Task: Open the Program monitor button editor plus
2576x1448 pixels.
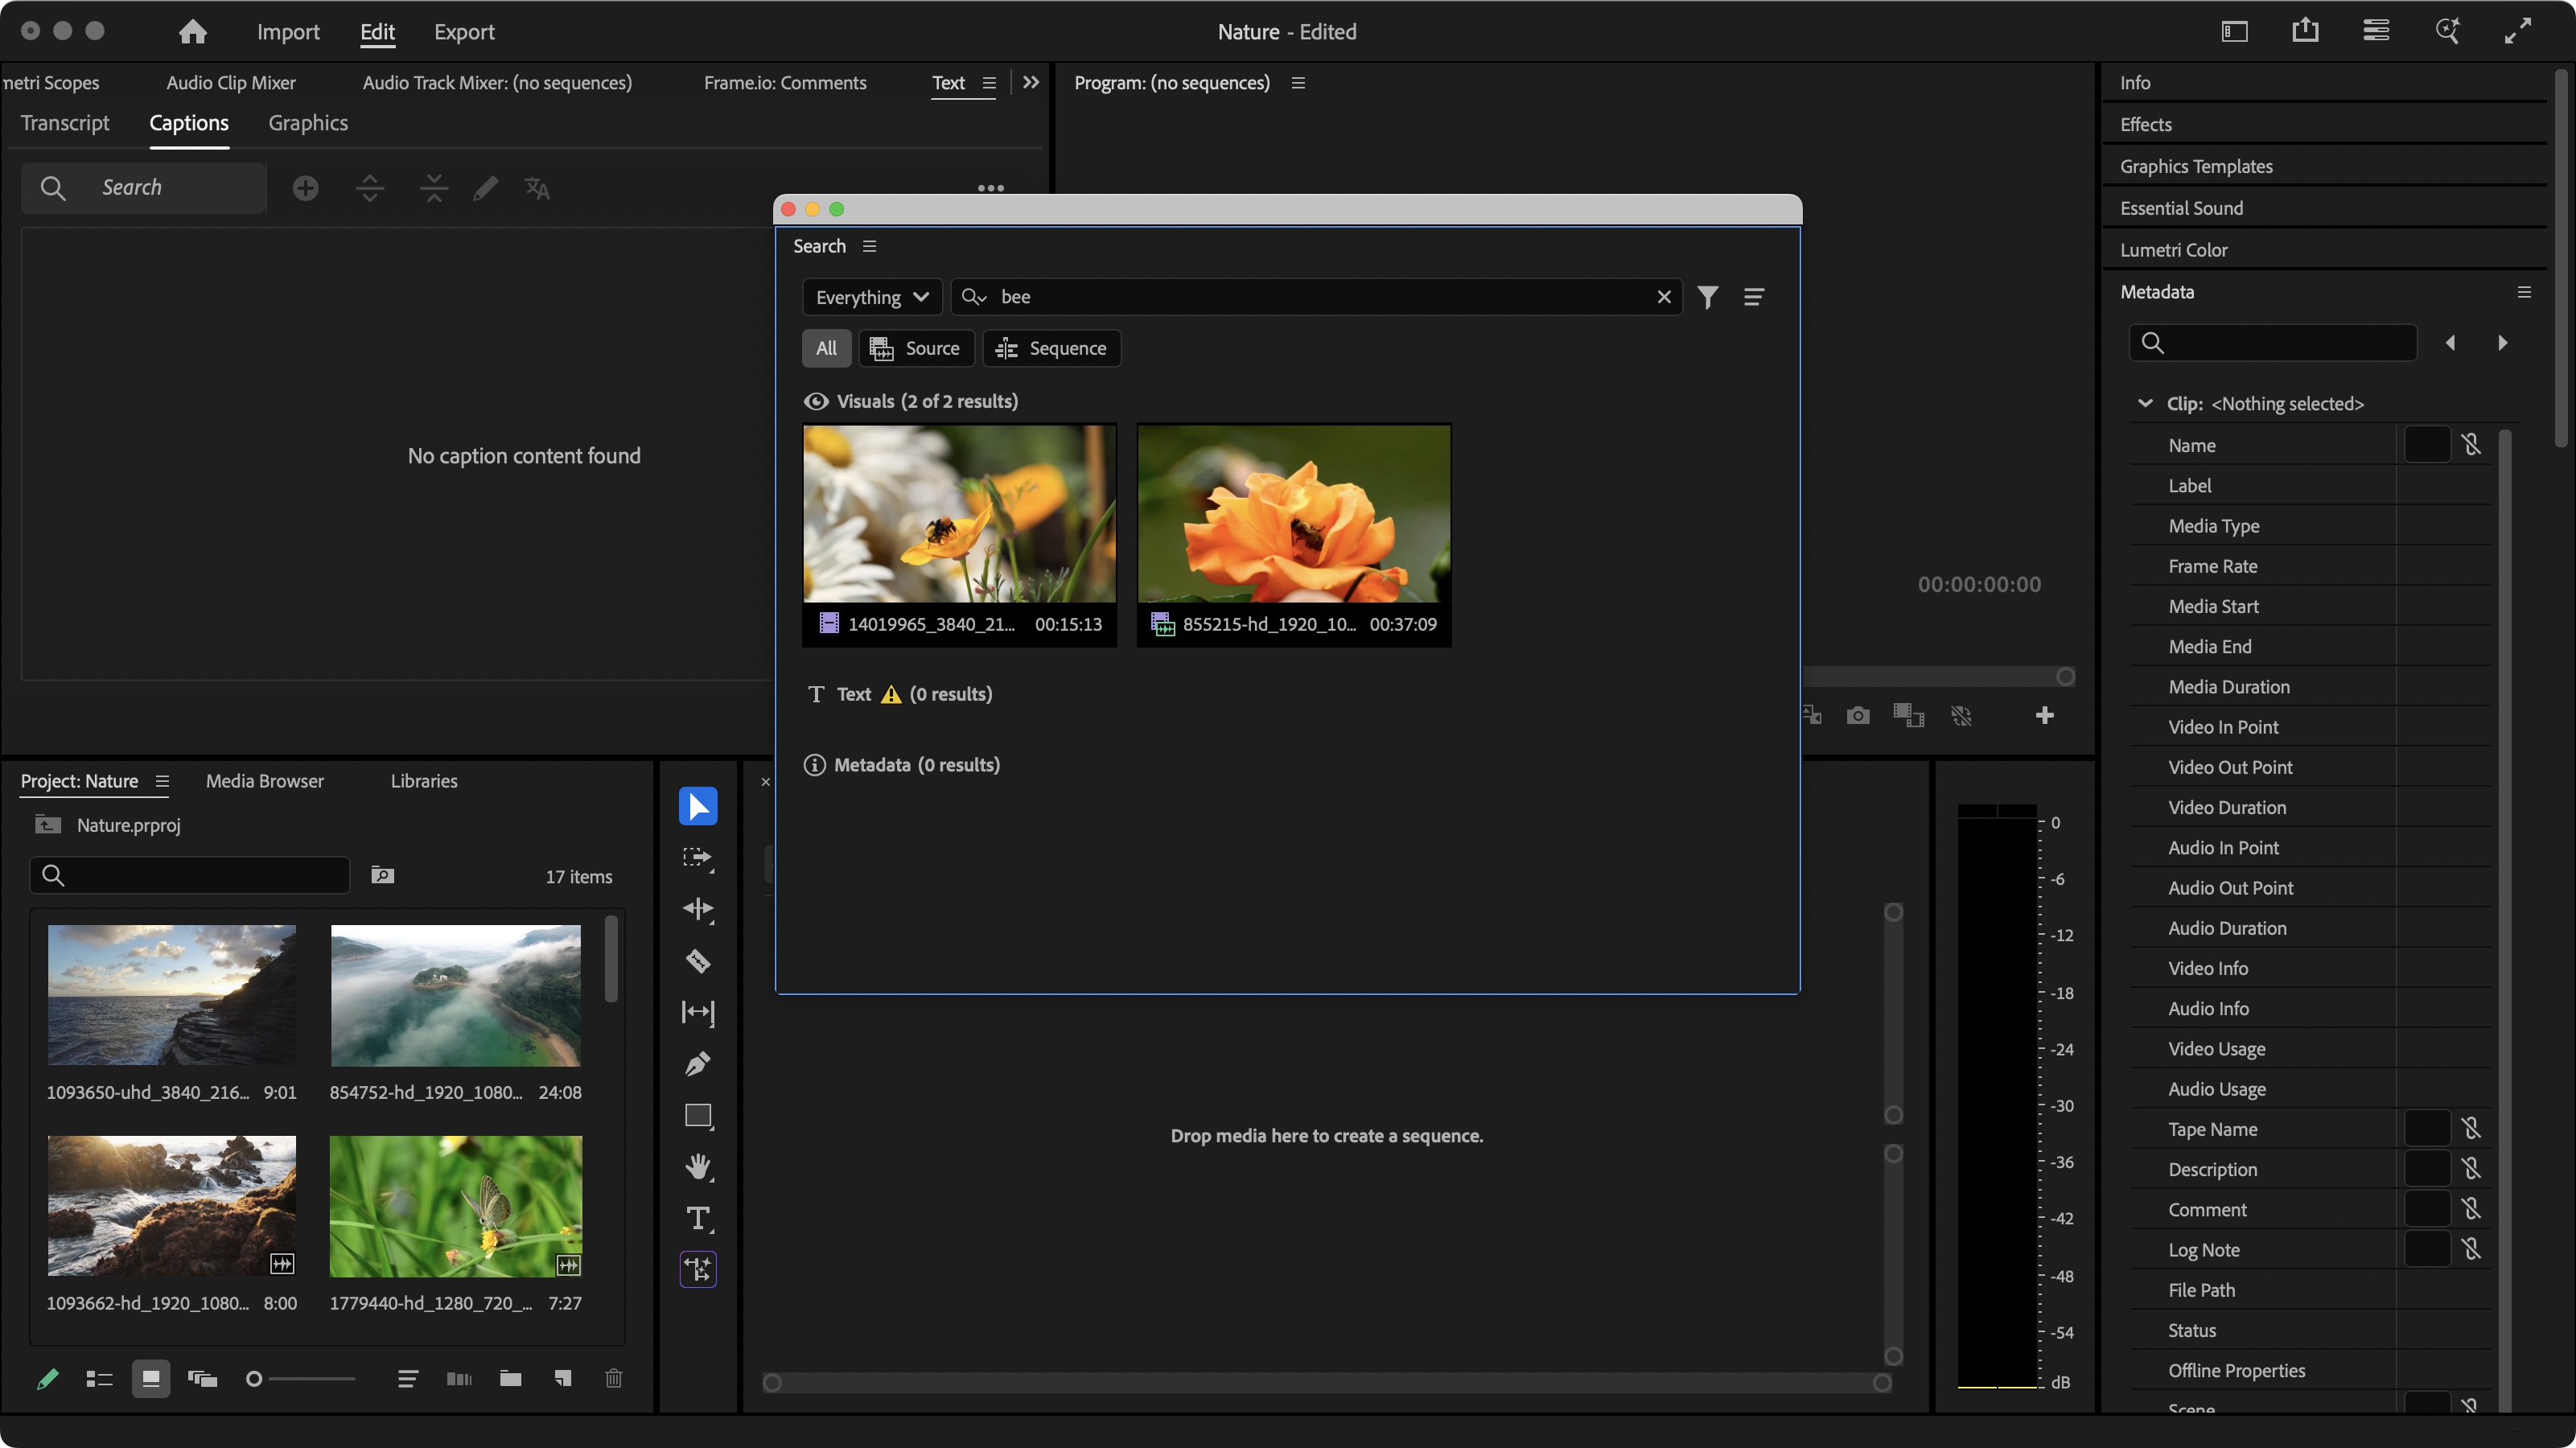Action: (2045, 716)
